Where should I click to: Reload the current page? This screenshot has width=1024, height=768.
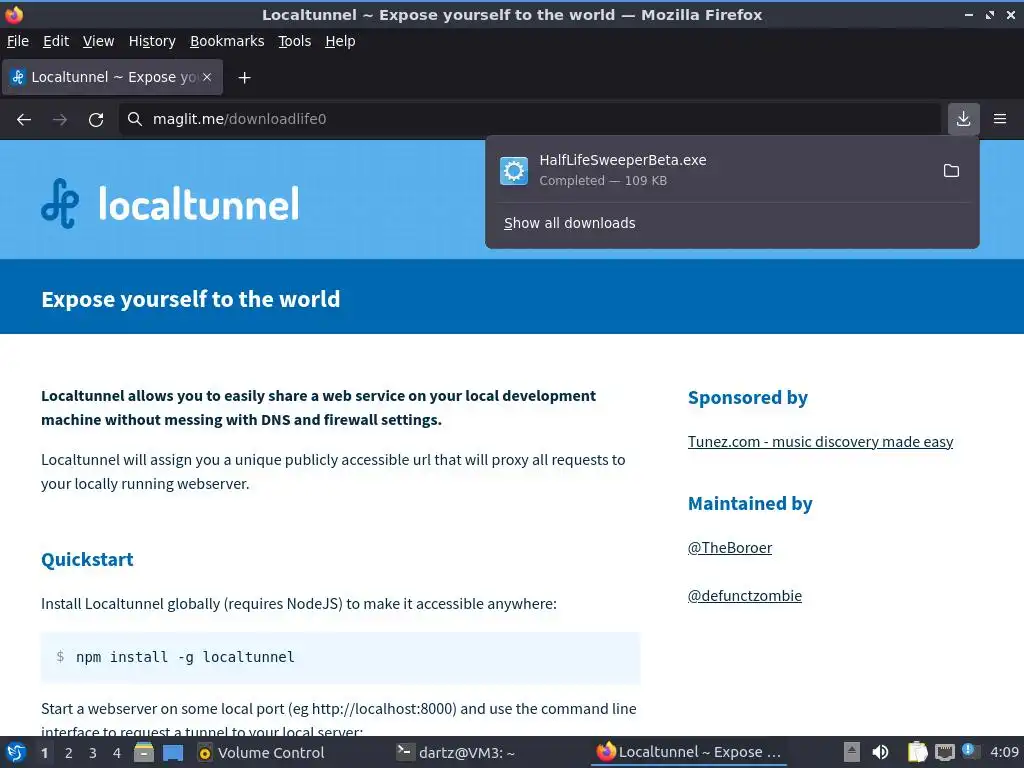(96, 119)
